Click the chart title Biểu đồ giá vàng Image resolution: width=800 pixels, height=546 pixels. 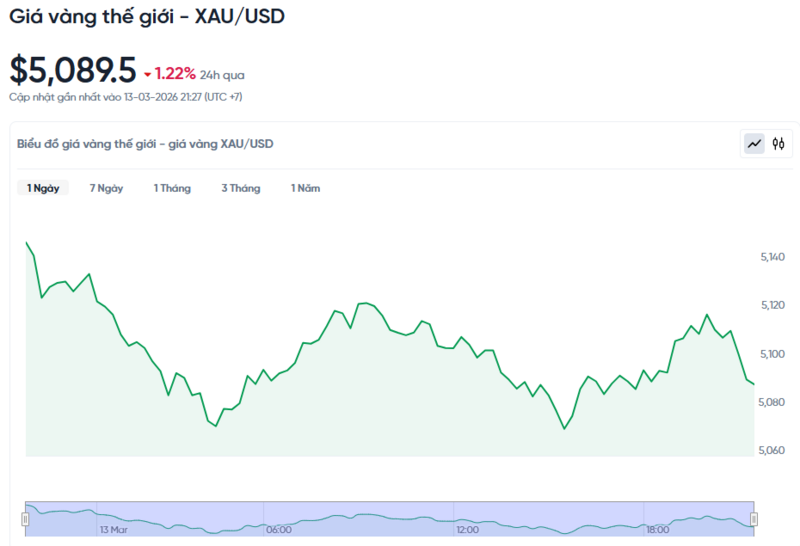coord(145,144)
